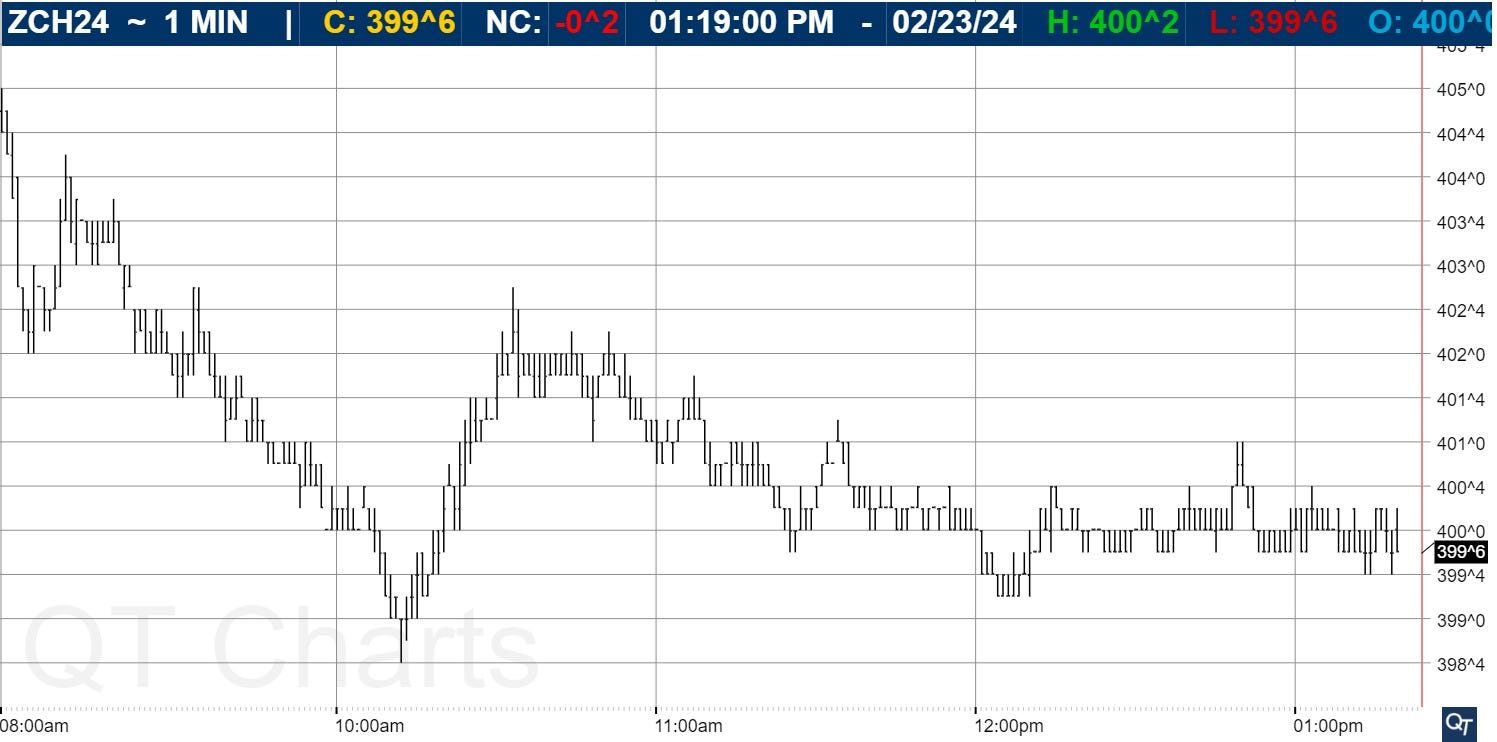Click the 12:00pm time axis label
The width and height of the screenshot is (1497, 742).
tap(1010, 725)
